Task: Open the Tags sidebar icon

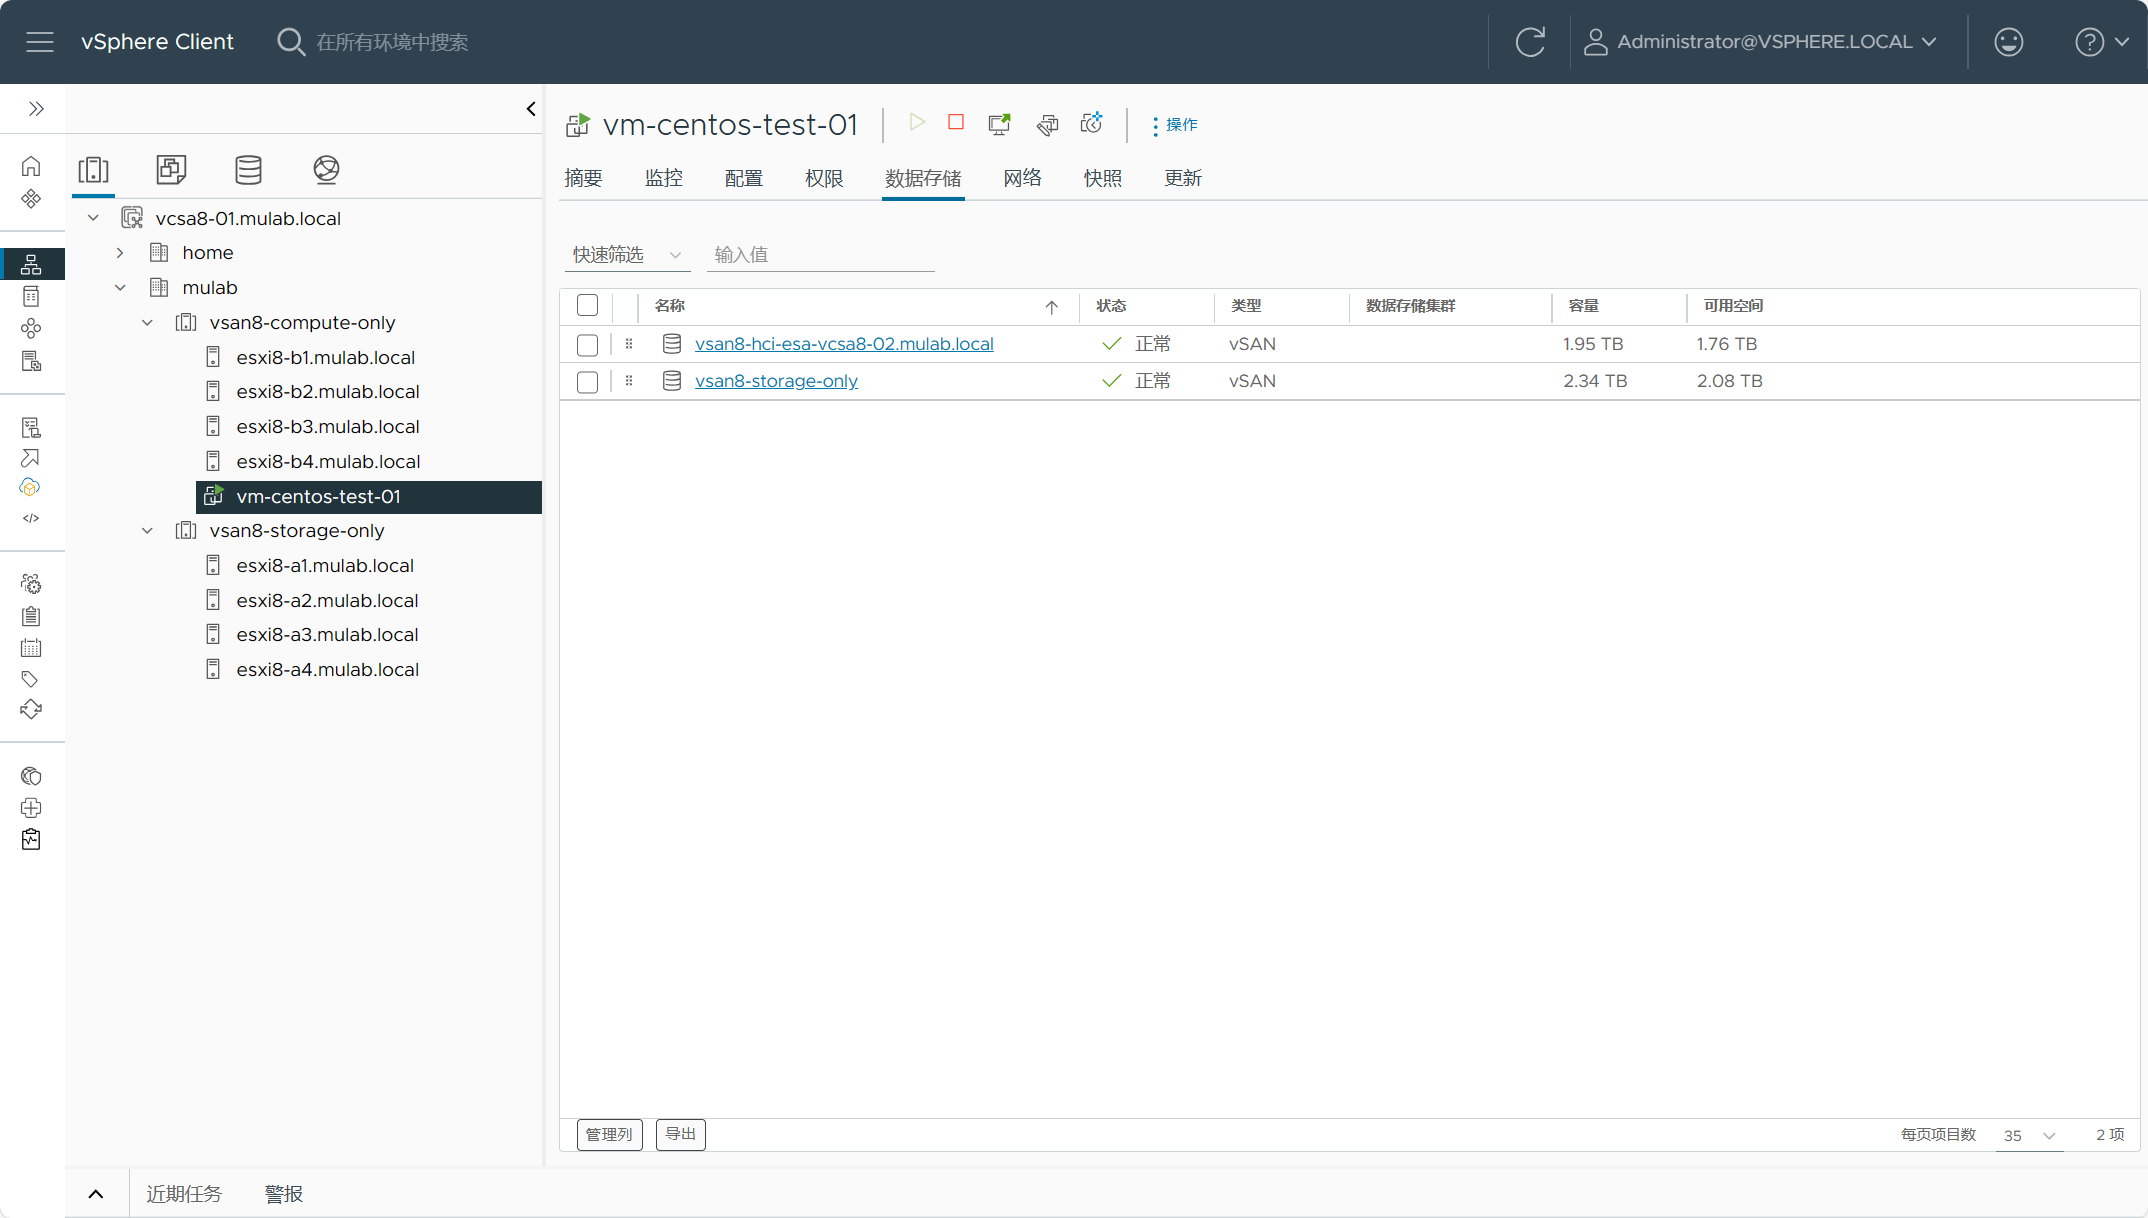Action: [31, 679]
